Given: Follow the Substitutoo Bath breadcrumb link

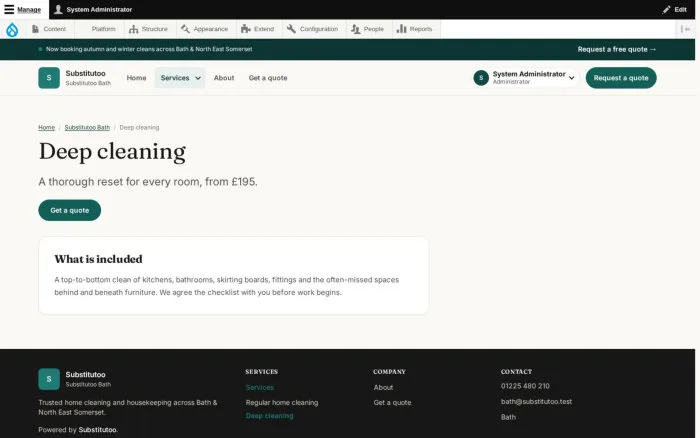Looking at the screenshot, I should (87, 127).
